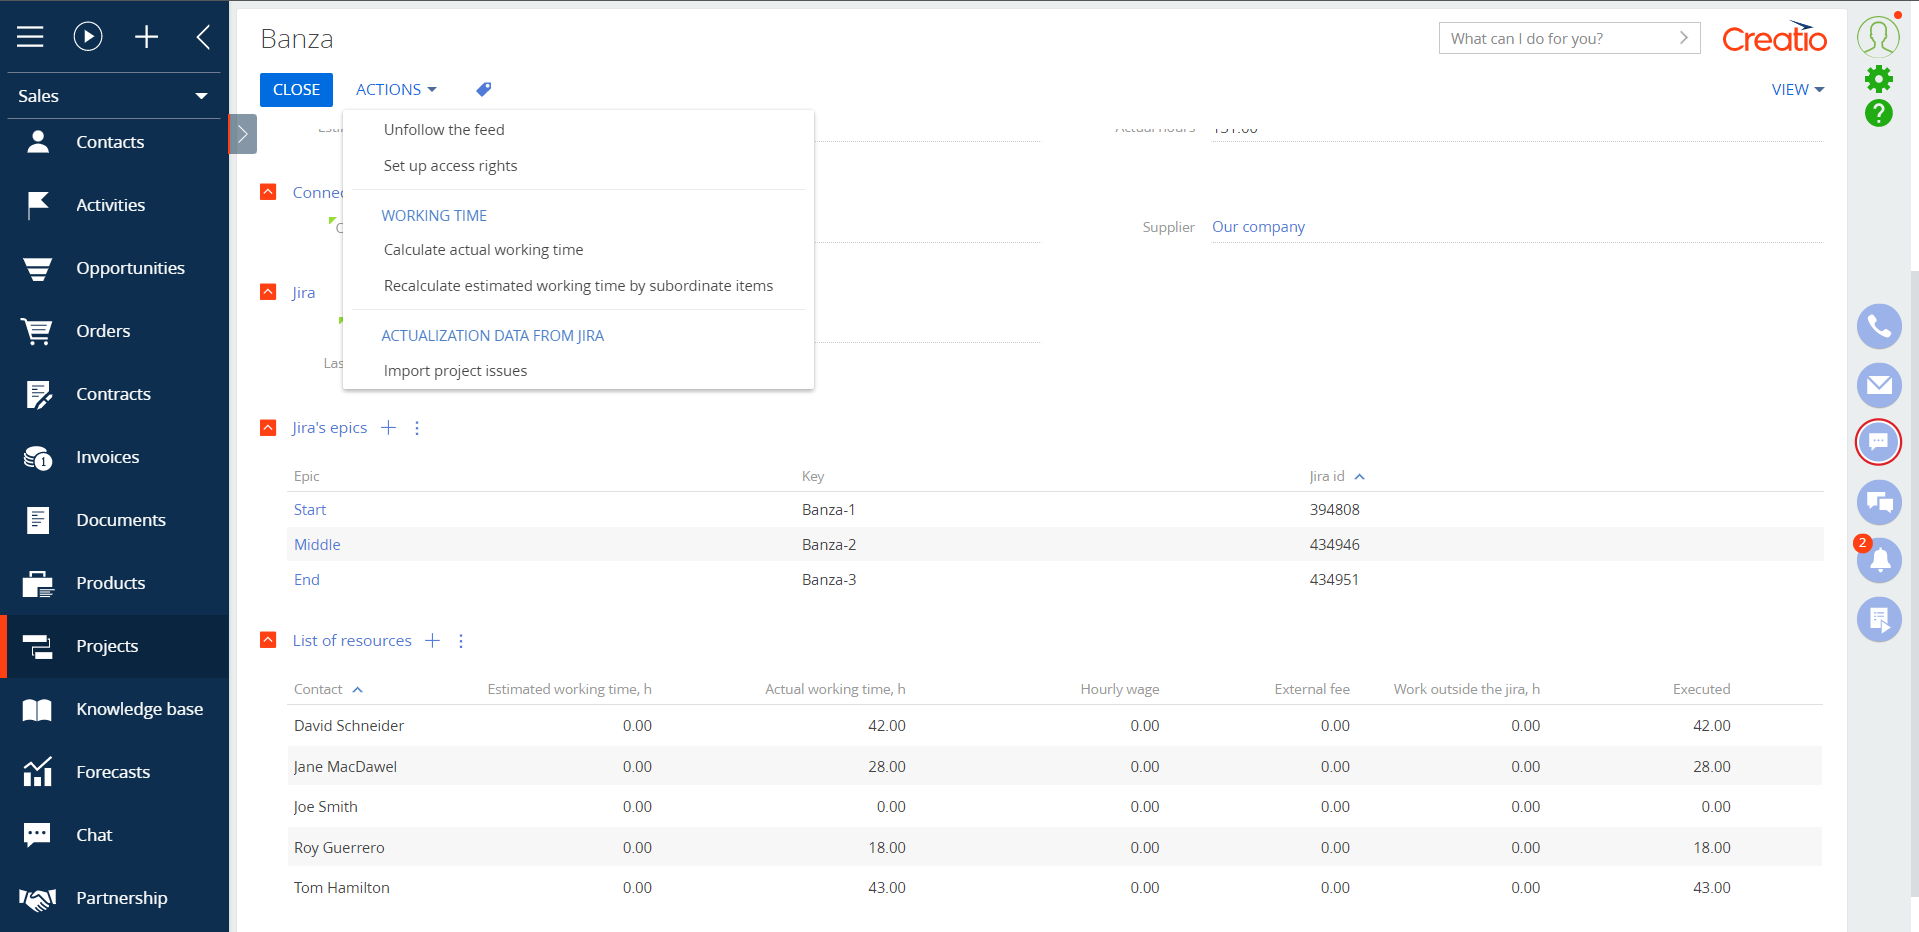The width and height of the screenshot is (1919, 932).
Task: Open system designer gear icon
Action: coord(1879,79)
